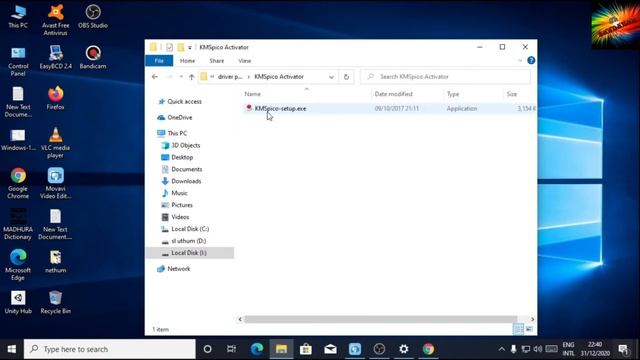
Task: Open MADHURA Dictionary desktop icon
Action: pyautogui.click(x=18, y=224)
